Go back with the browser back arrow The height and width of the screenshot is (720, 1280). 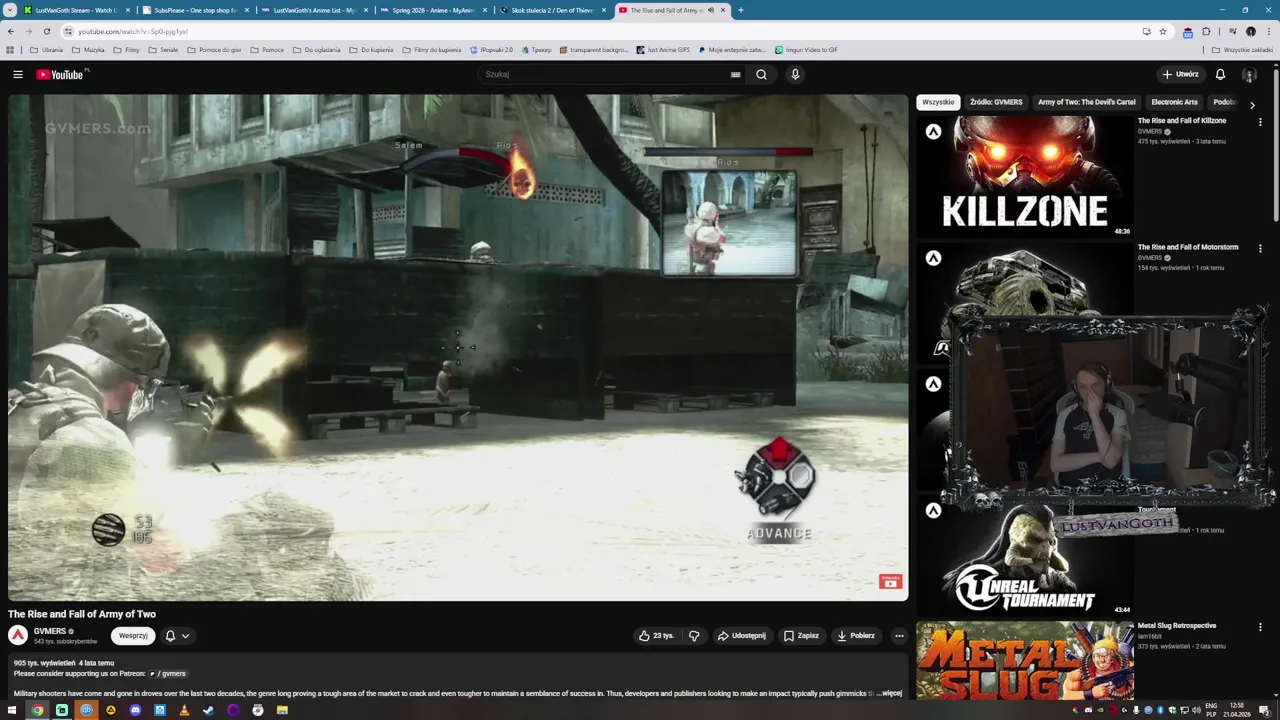(x=10, y=31)
